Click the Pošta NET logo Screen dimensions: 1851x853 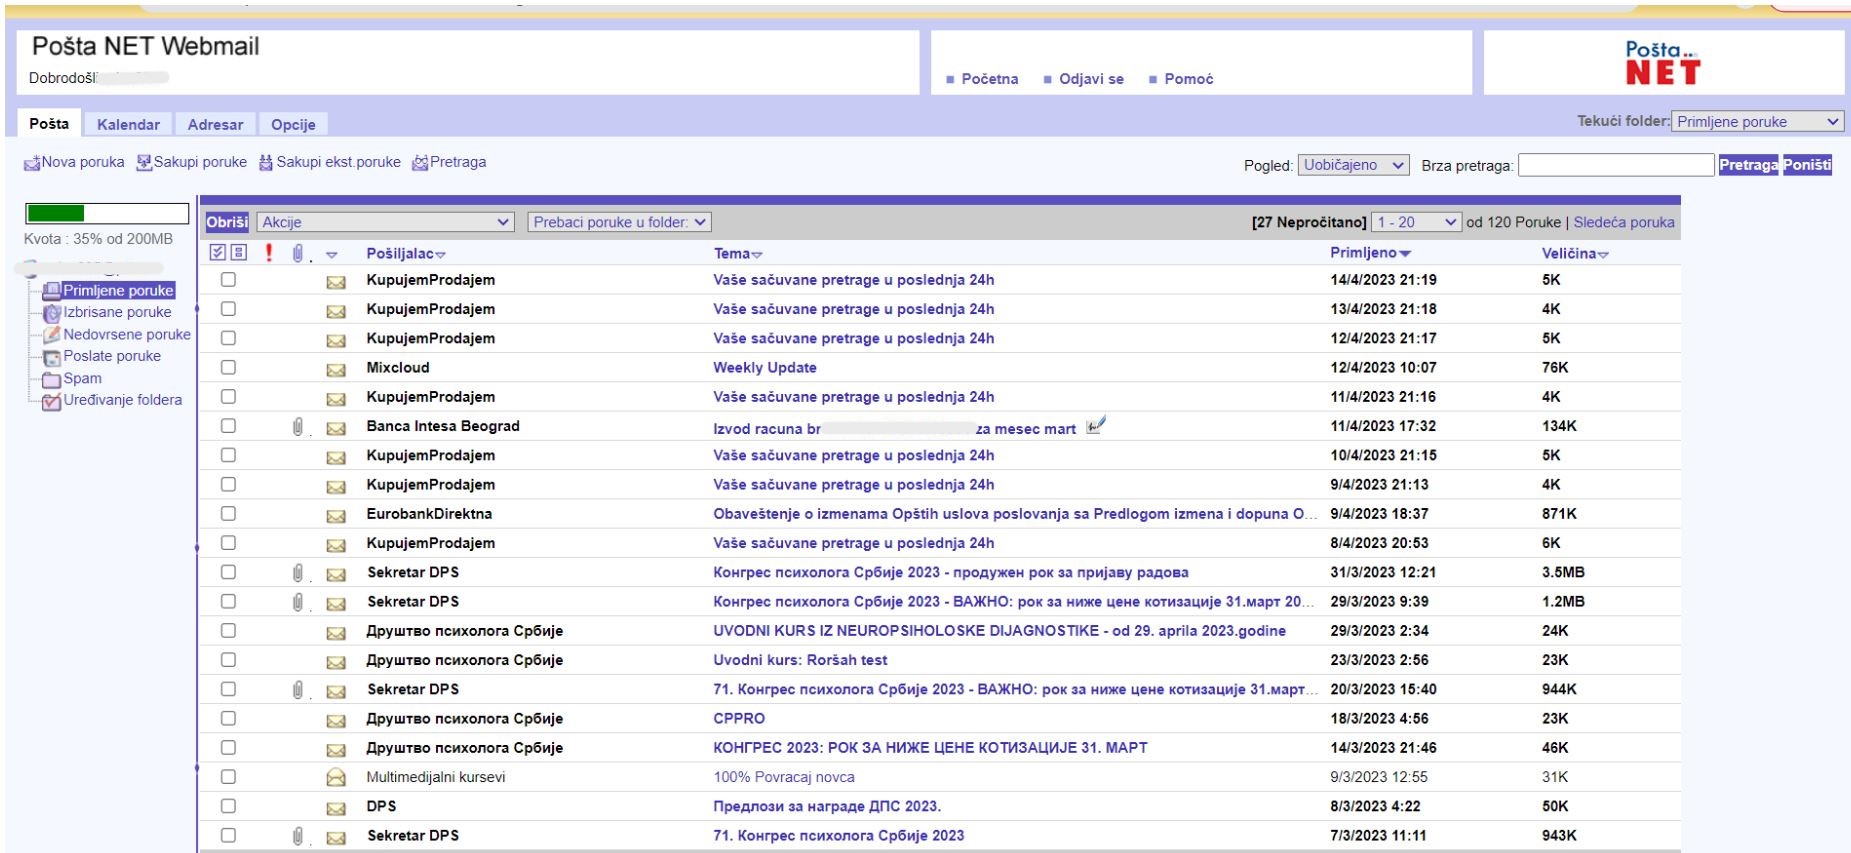point(1662,63)
